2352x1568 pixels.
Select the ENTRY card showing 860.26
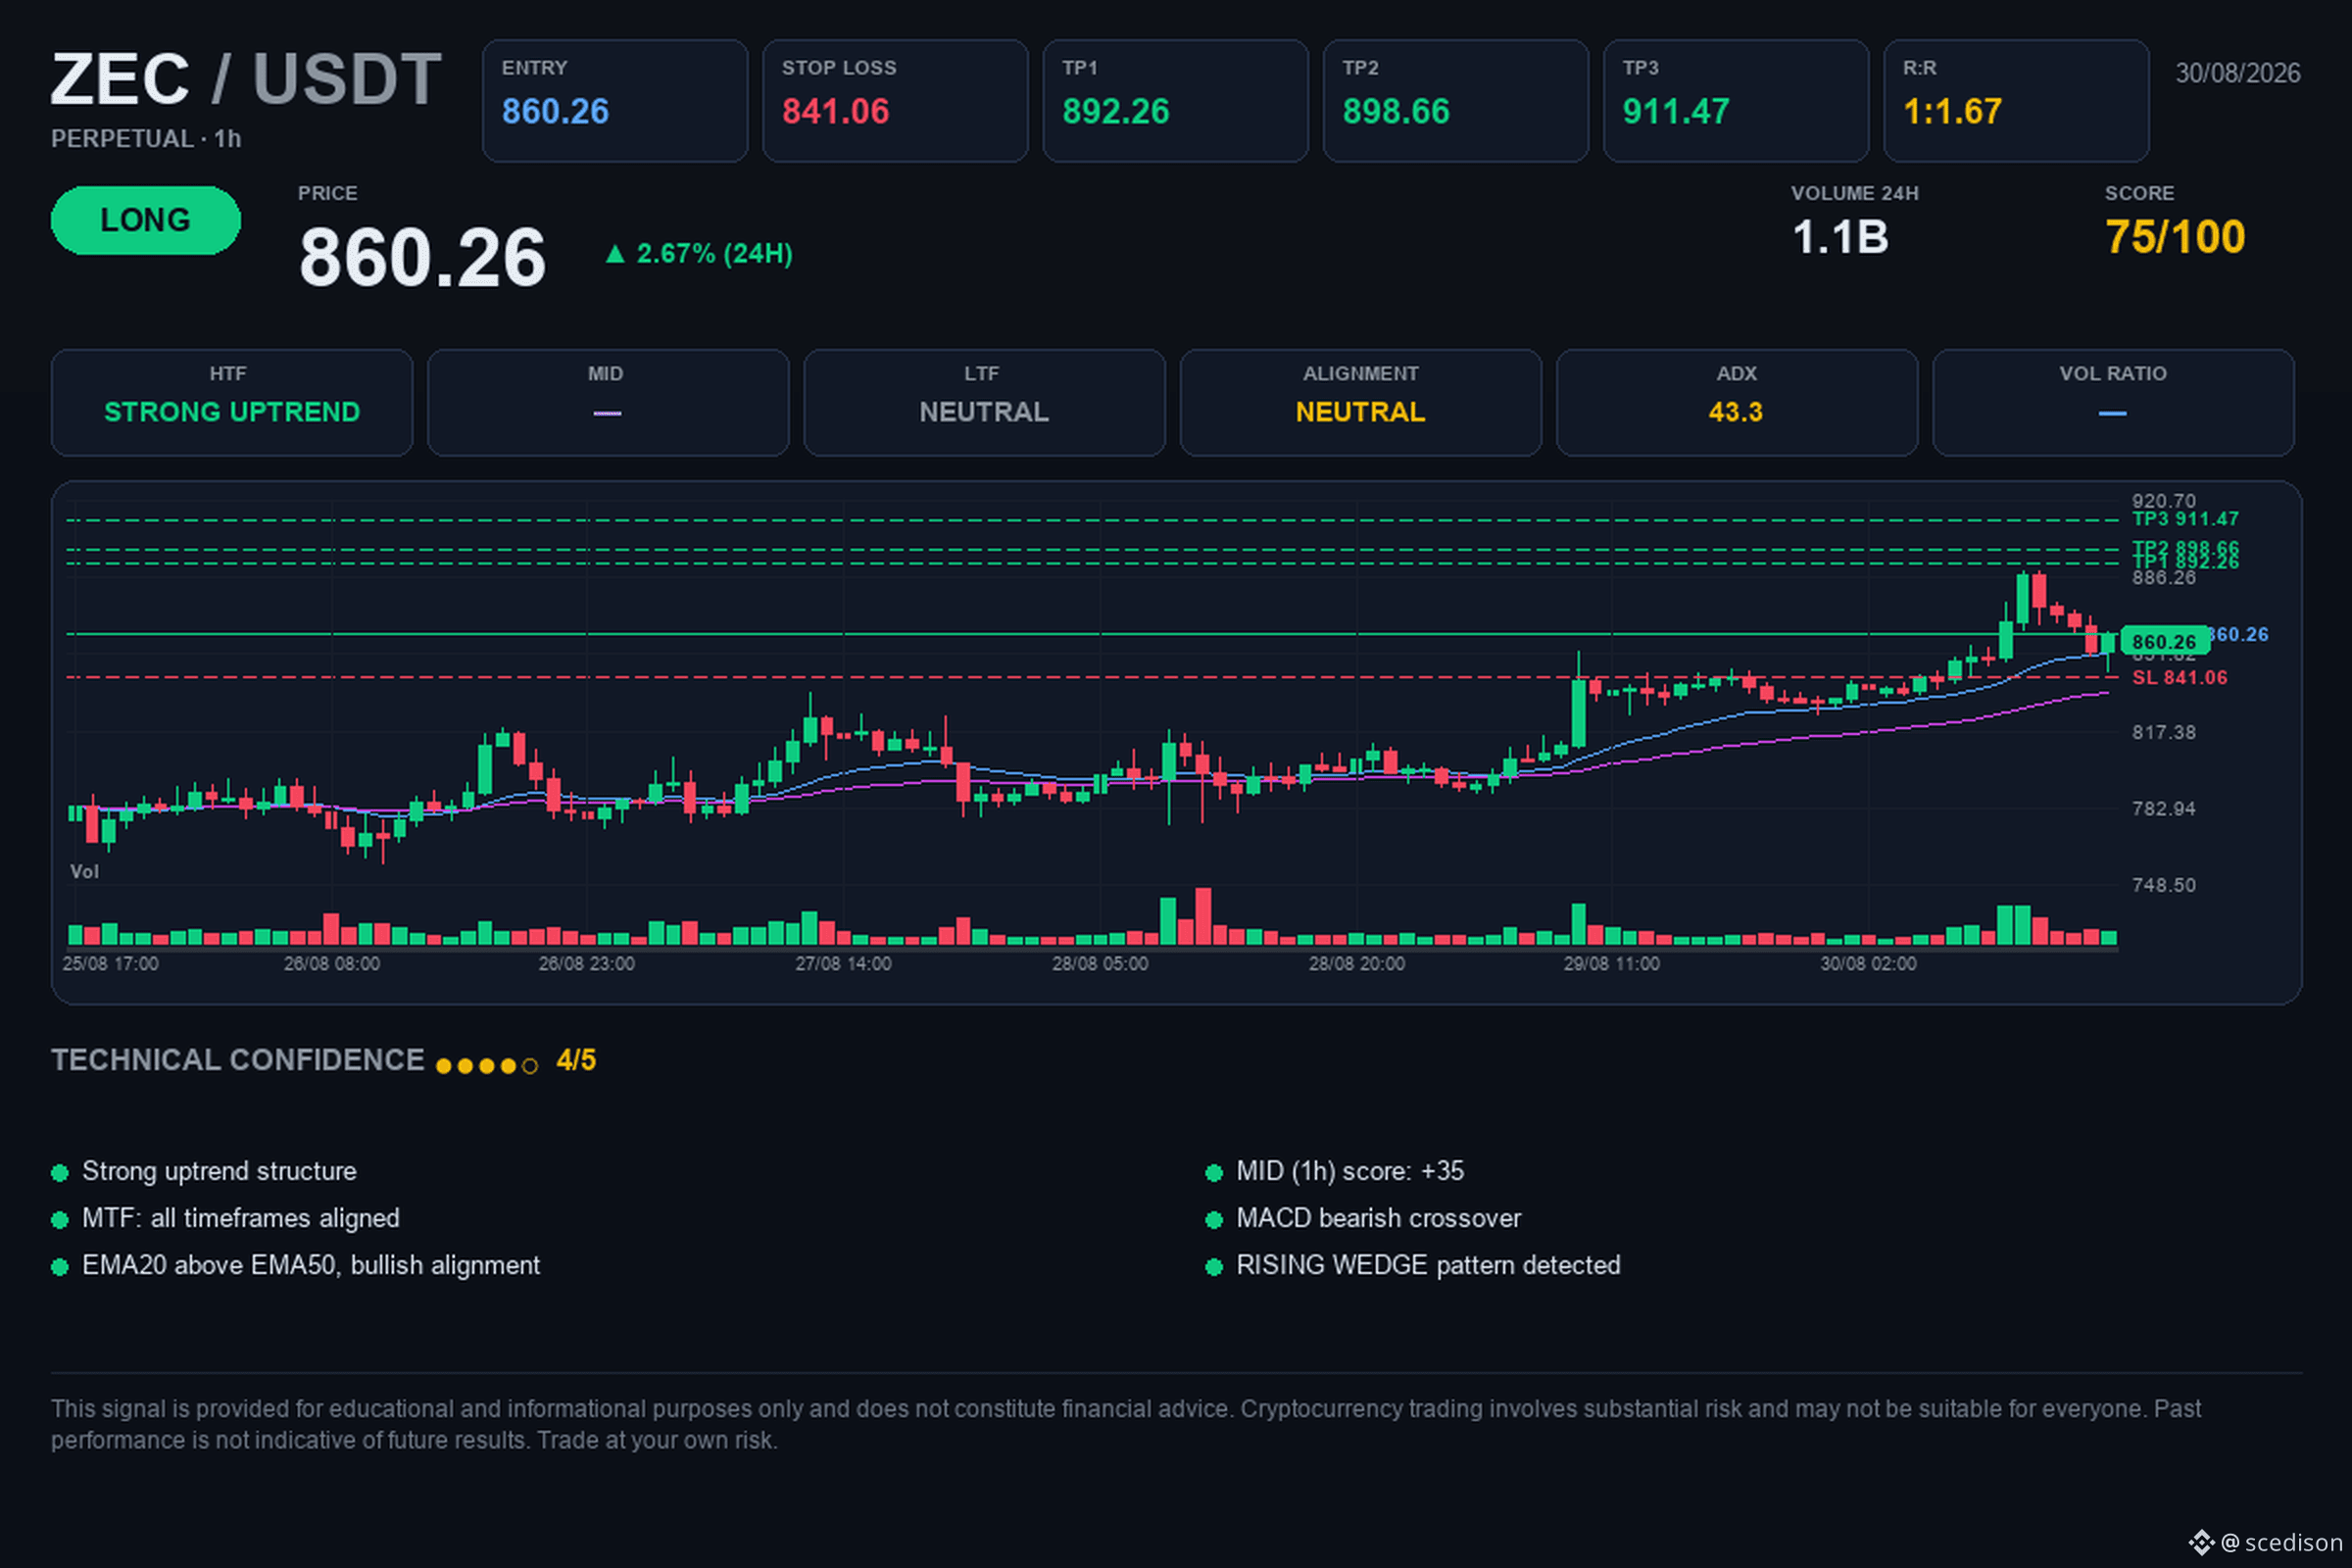tap(615, 101)
